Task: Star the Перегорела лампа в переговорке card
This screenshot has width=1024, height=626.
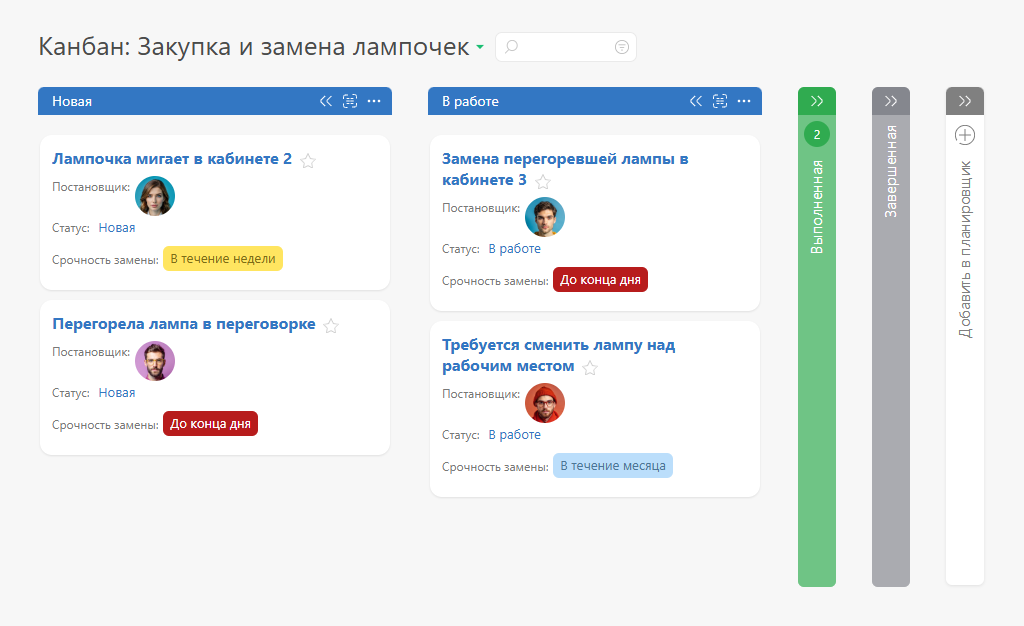Action: 331,326
